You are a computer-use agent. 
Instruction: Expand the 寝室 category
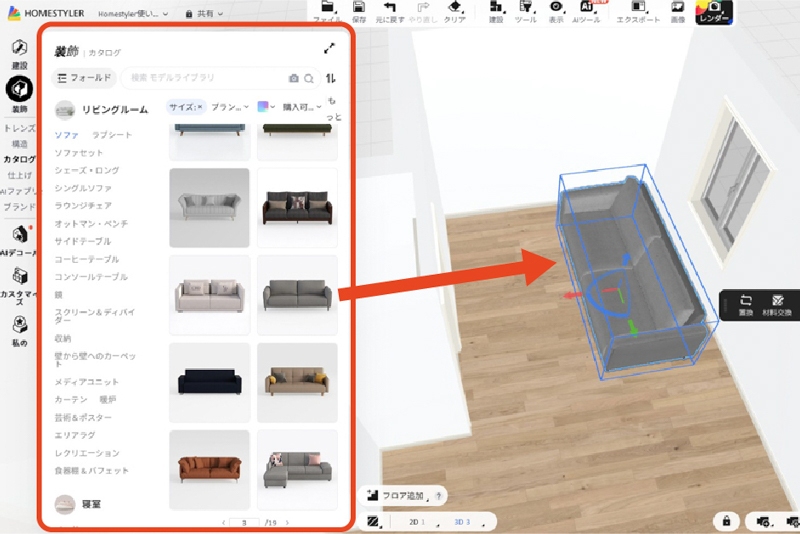78,504
